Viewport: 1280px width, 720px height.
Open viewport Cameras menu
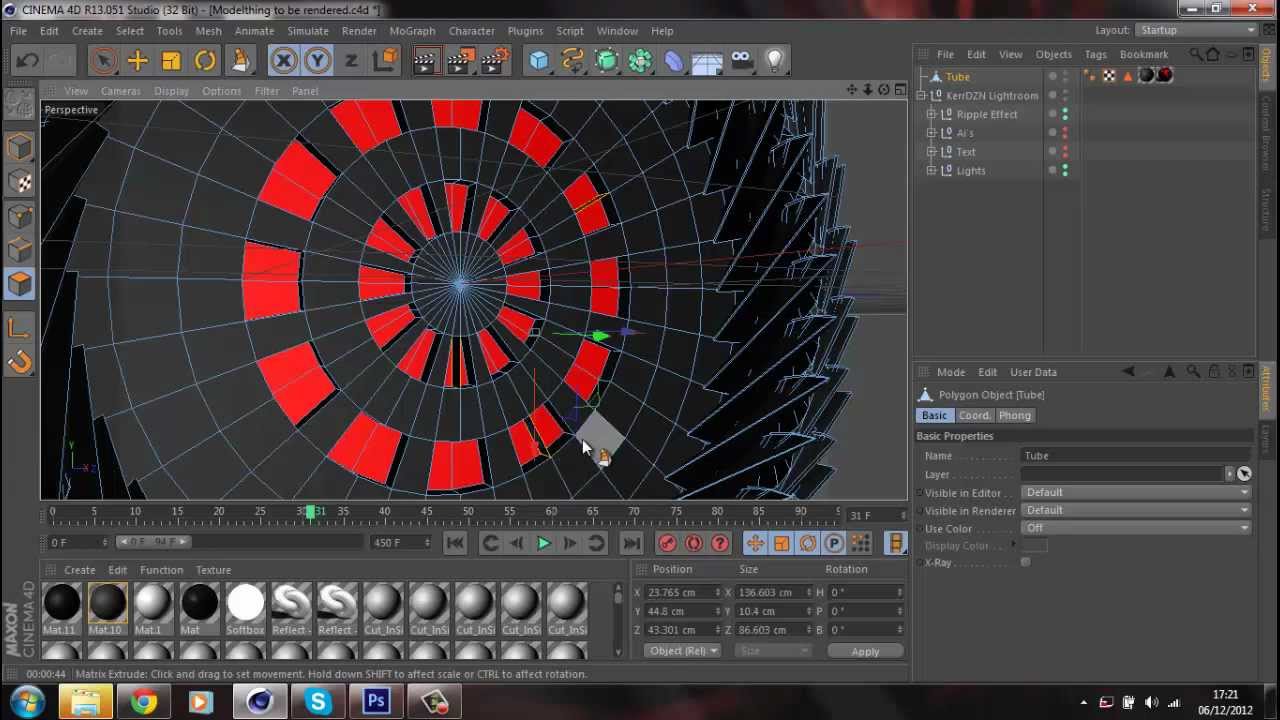[120, 91]
